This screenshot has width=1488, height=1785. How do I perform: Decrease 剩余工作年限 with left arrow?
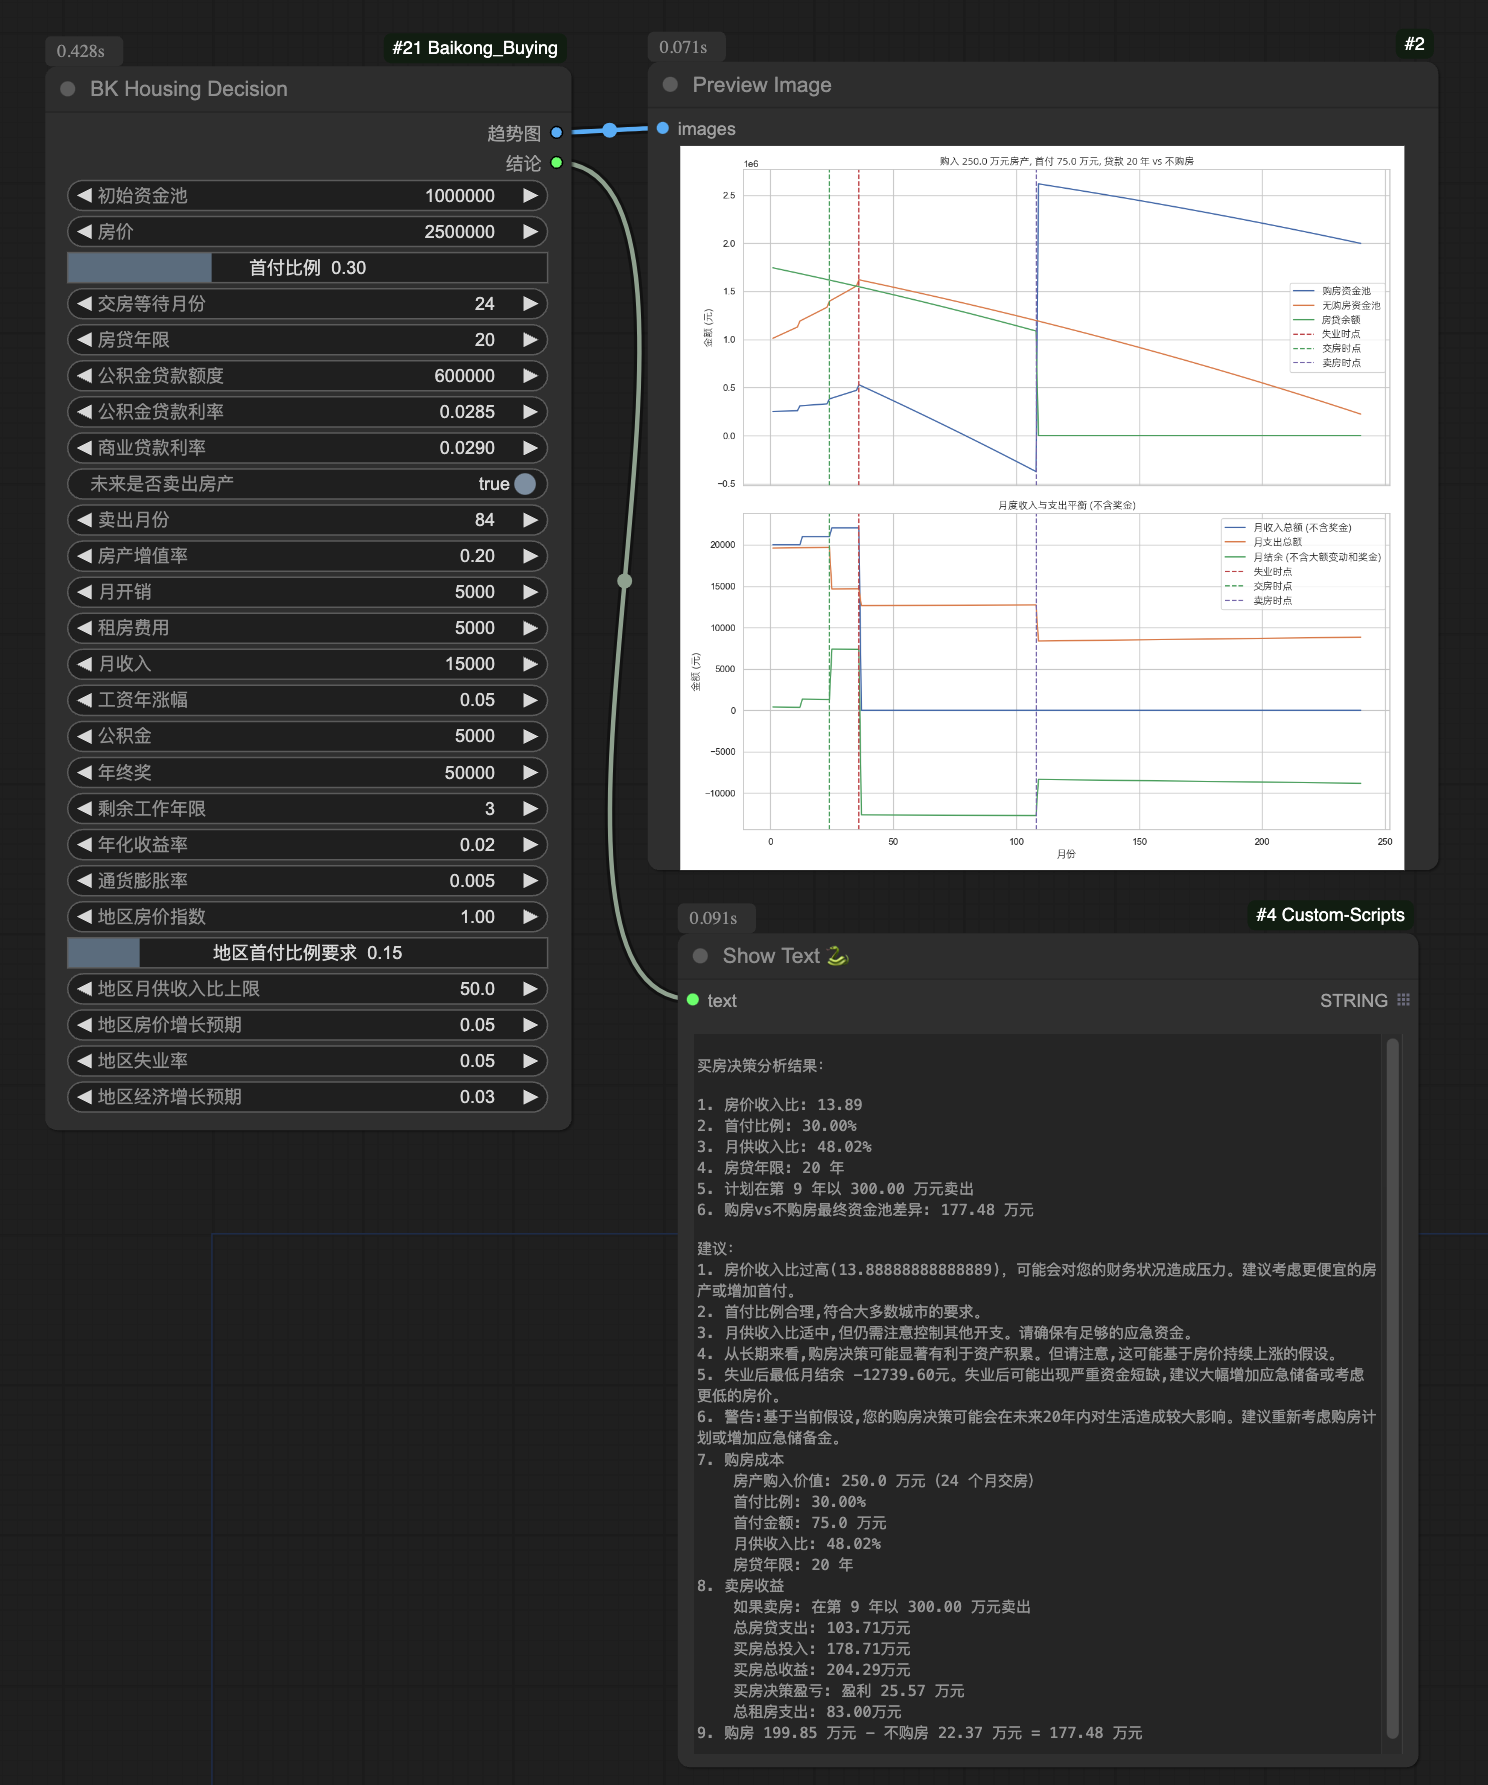coord(84,809)
